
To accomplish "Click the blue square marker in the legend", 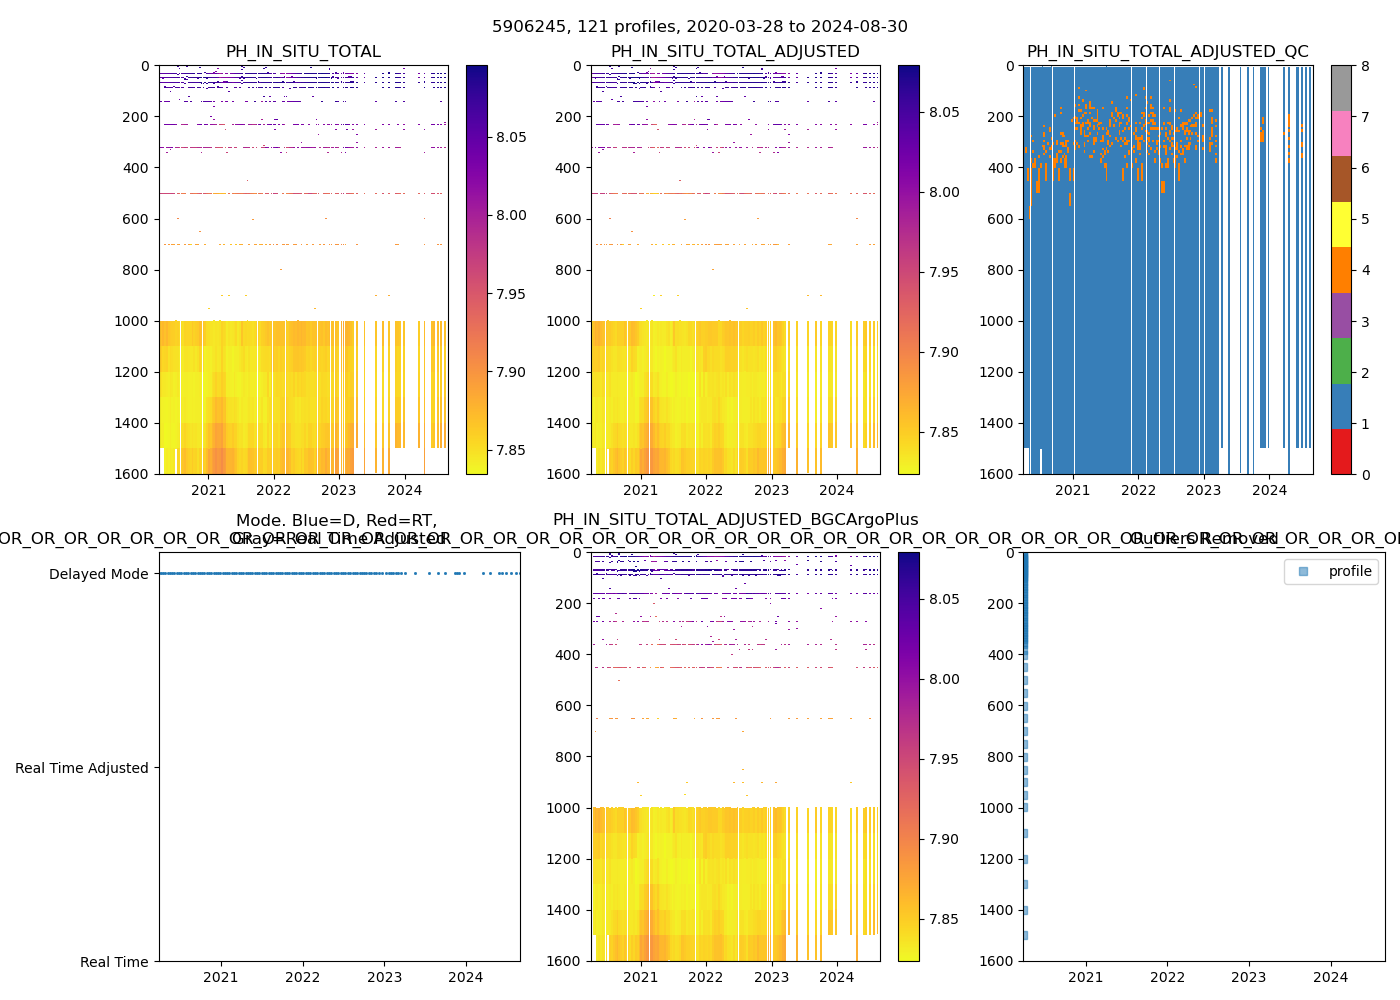I will [1303, 572].
